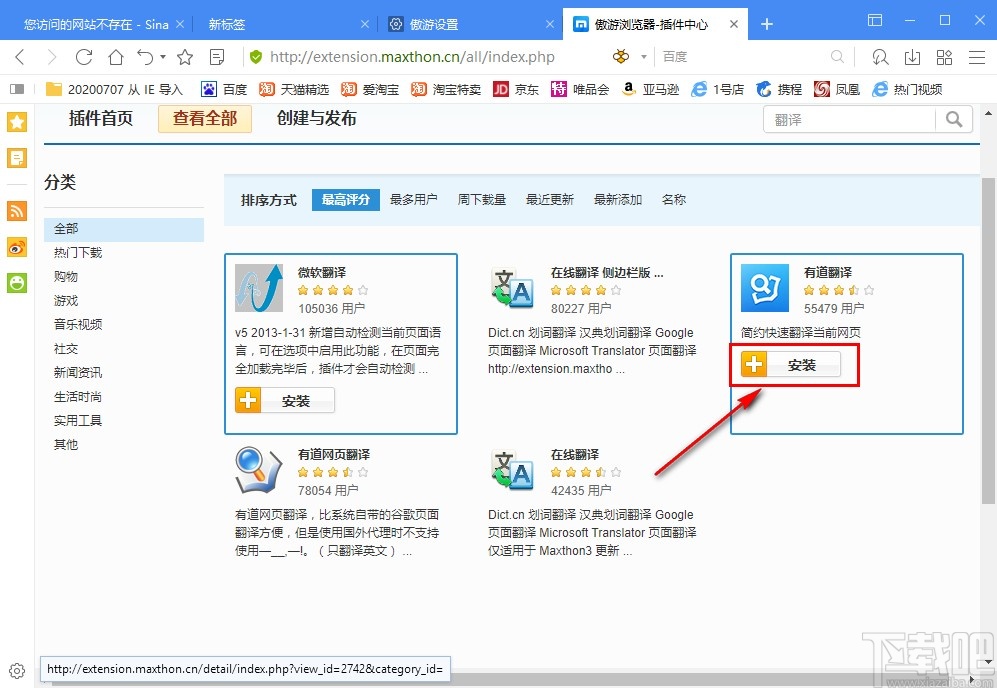Open 携程 bookmark
Viewport: 997px width, 688px height.
coord(779,89)
